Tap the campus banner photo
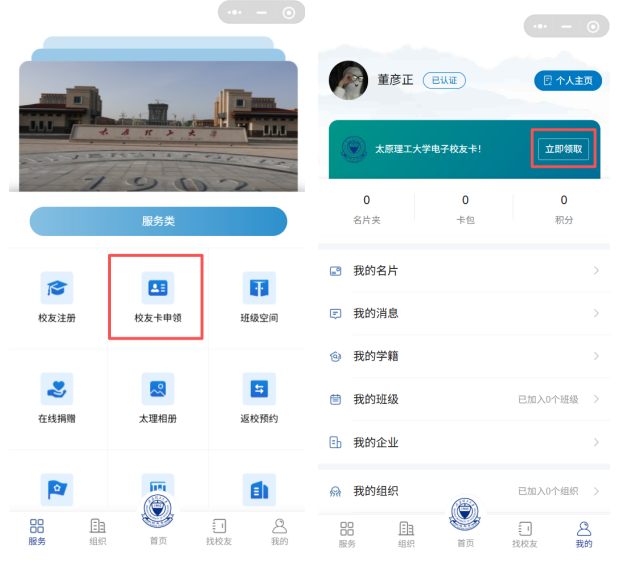 (158, 125)
